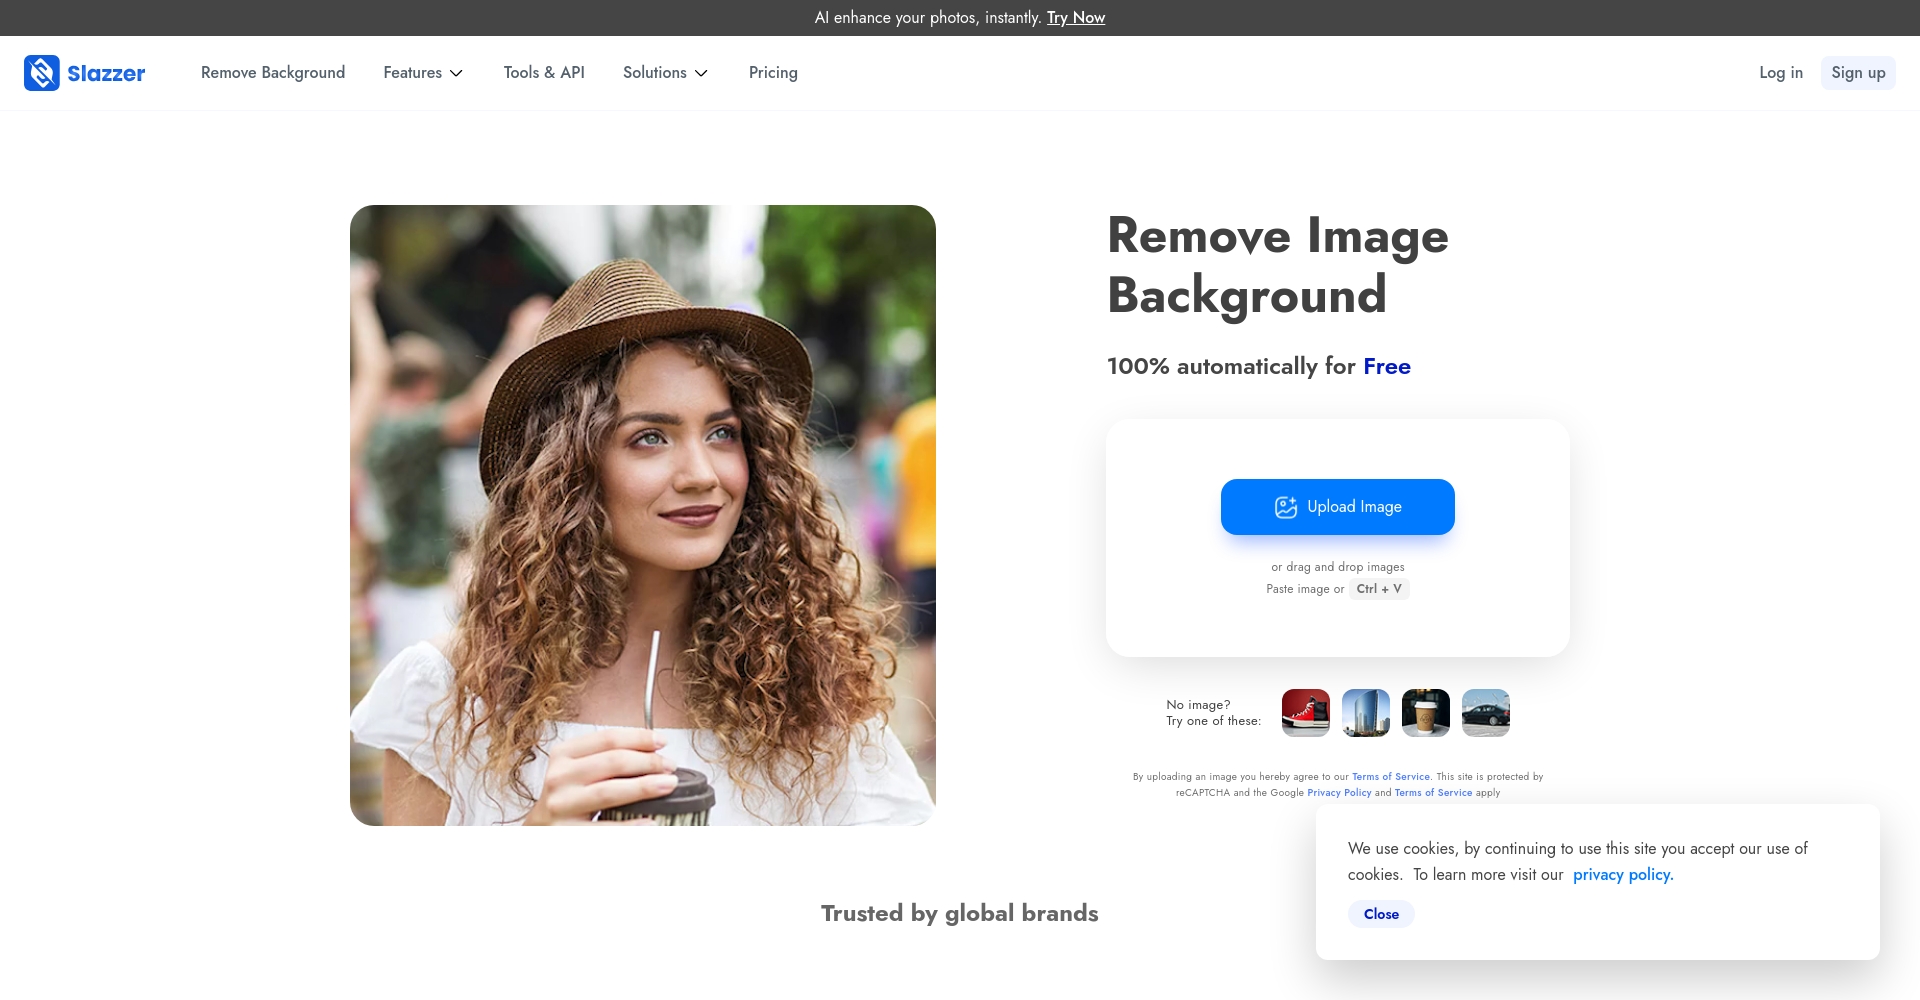Try the black car sample image
This screenshot has width=1920, height=1000.
[x=1485, y=713]
